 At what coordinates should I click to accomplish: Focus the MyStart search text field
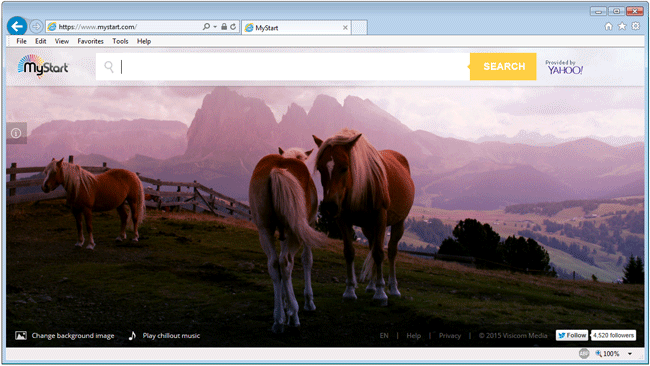pyautogui.click(x=283, y=66)
